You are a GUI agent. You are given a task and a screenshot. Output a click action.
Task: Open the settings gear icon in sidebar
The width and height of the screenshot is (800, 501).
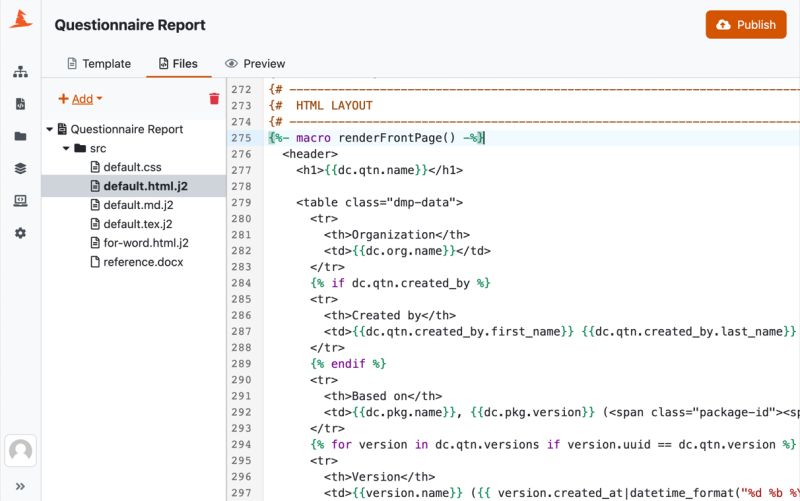(x=20, y=233)
